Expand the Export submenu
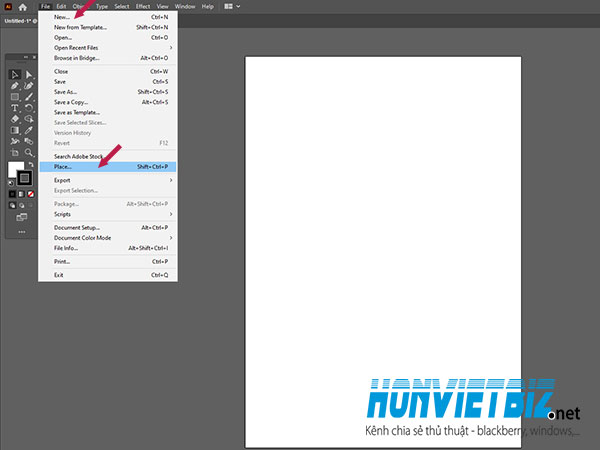The width and height of the screenshot is (600, 450). pos(108,180)
